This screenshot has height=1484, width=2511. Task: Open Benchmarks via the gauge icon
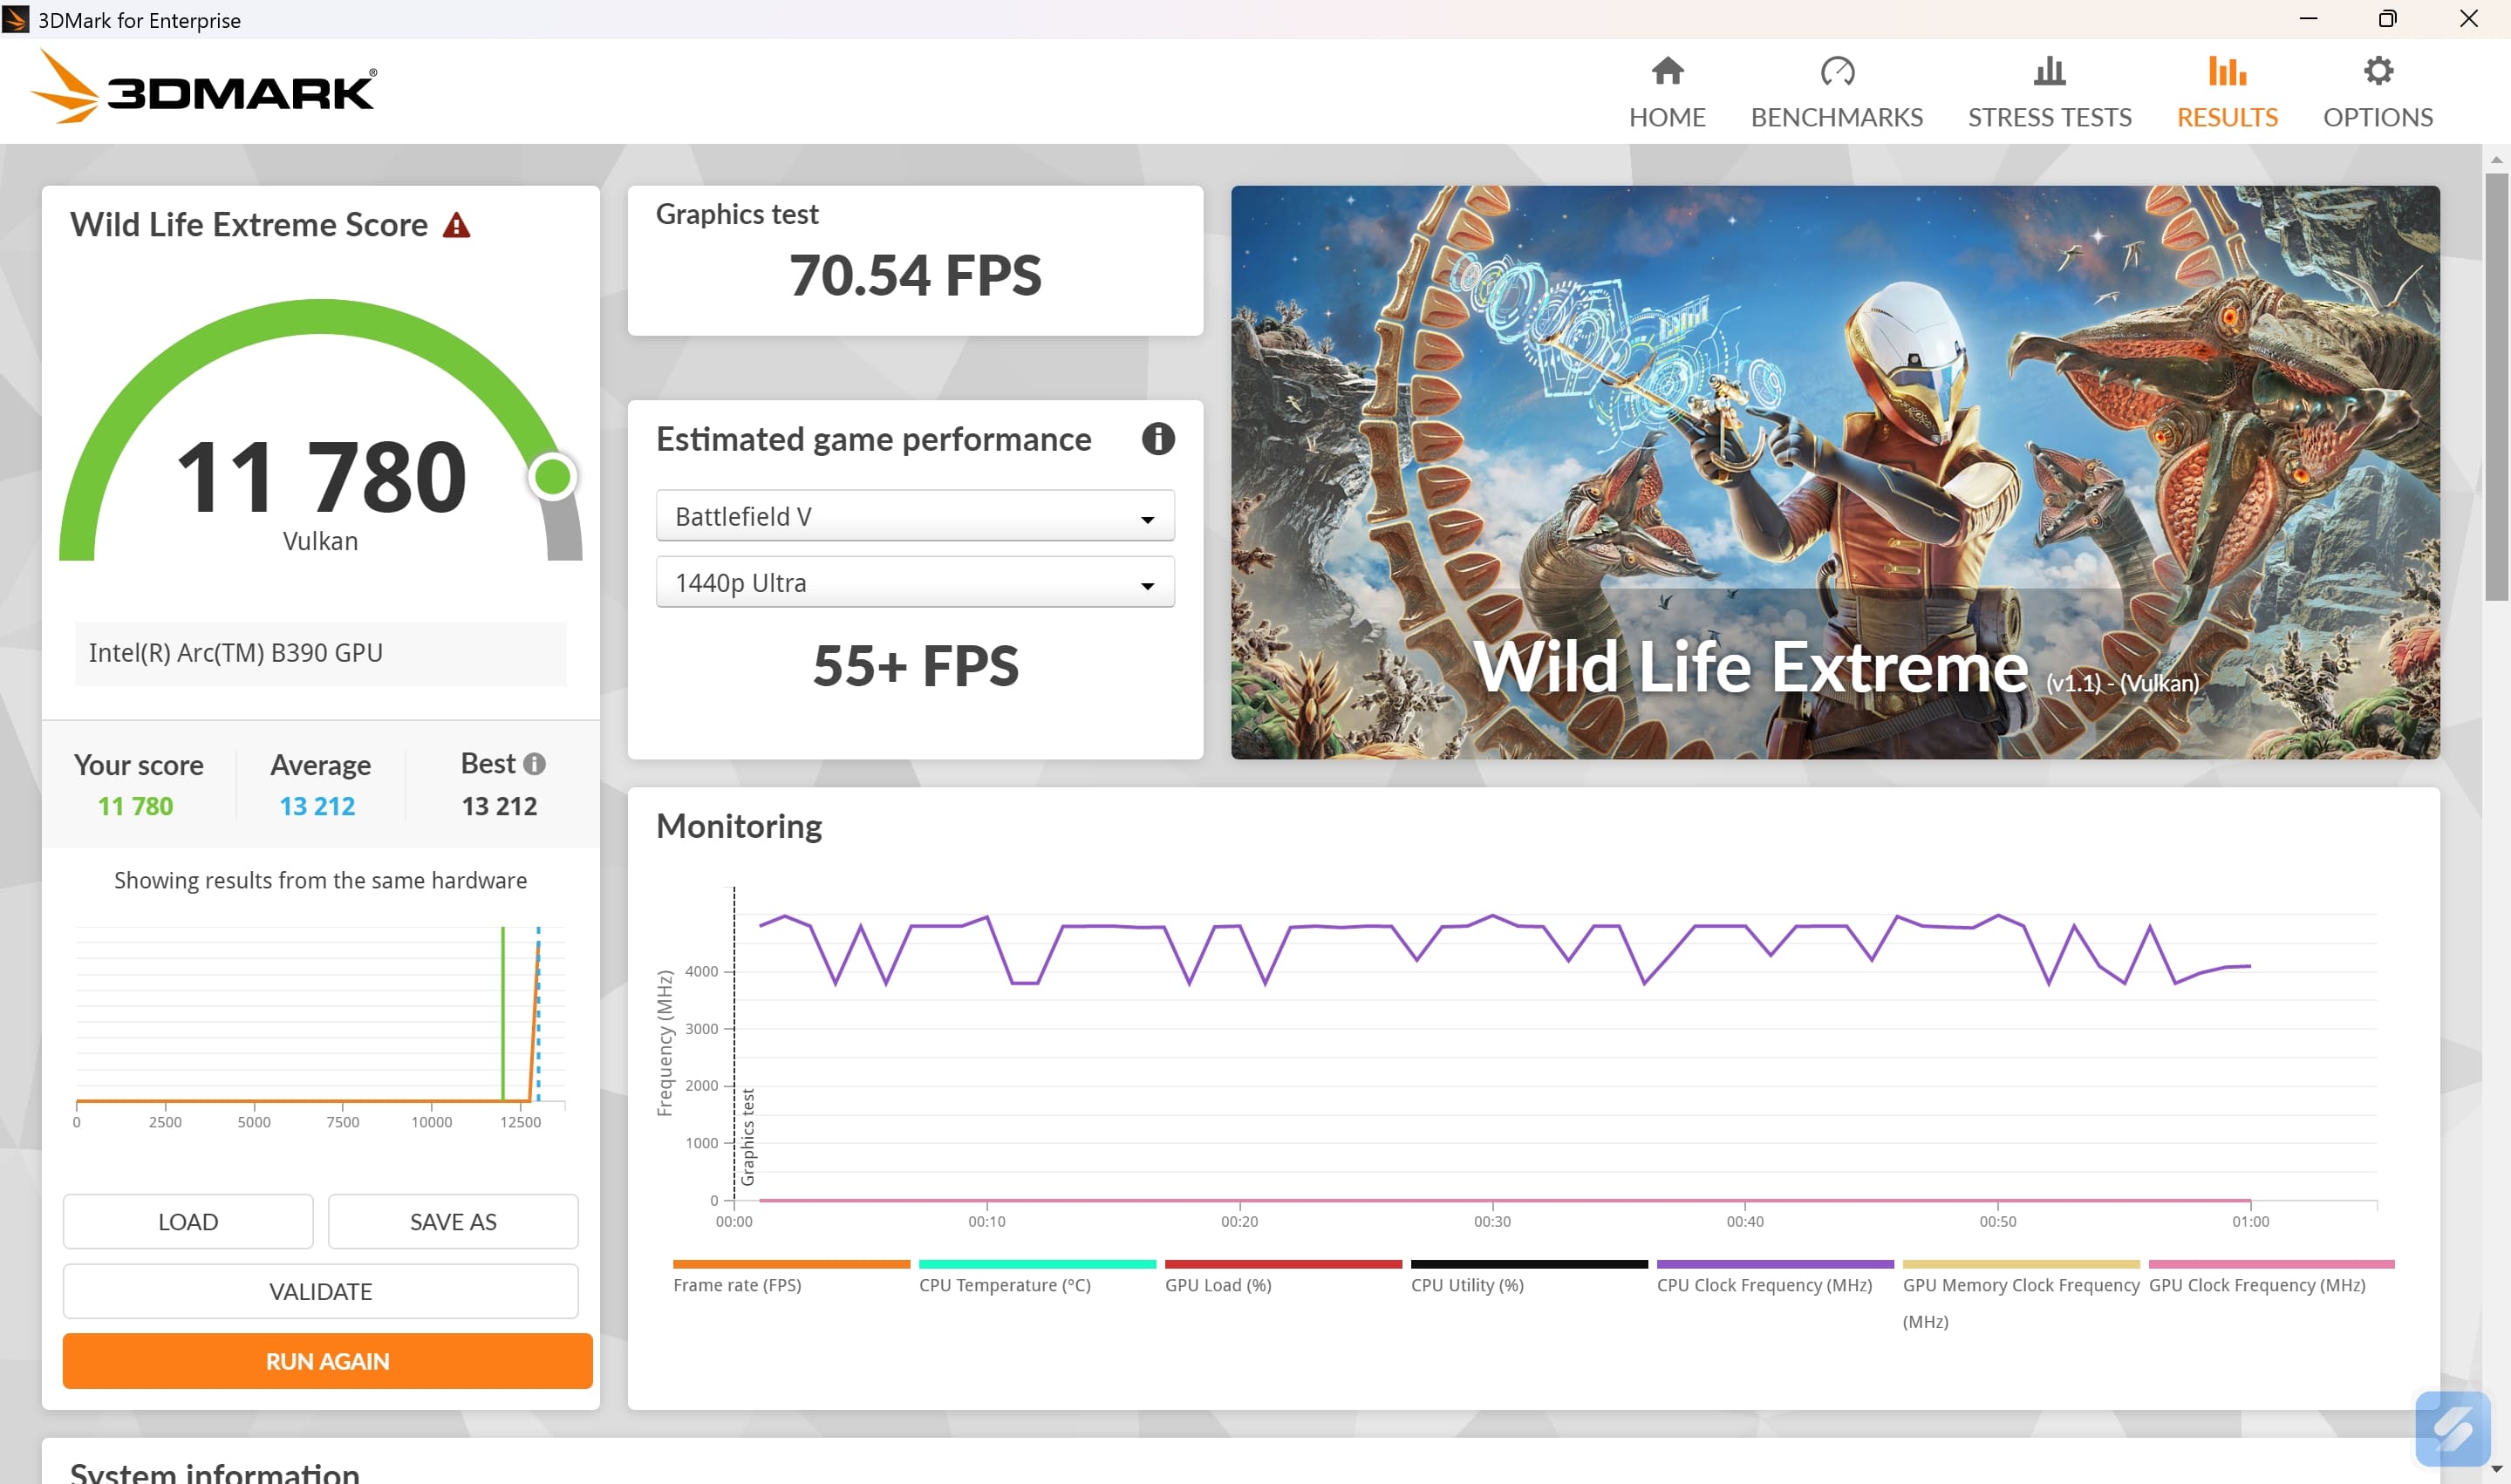click(1836, 71)
